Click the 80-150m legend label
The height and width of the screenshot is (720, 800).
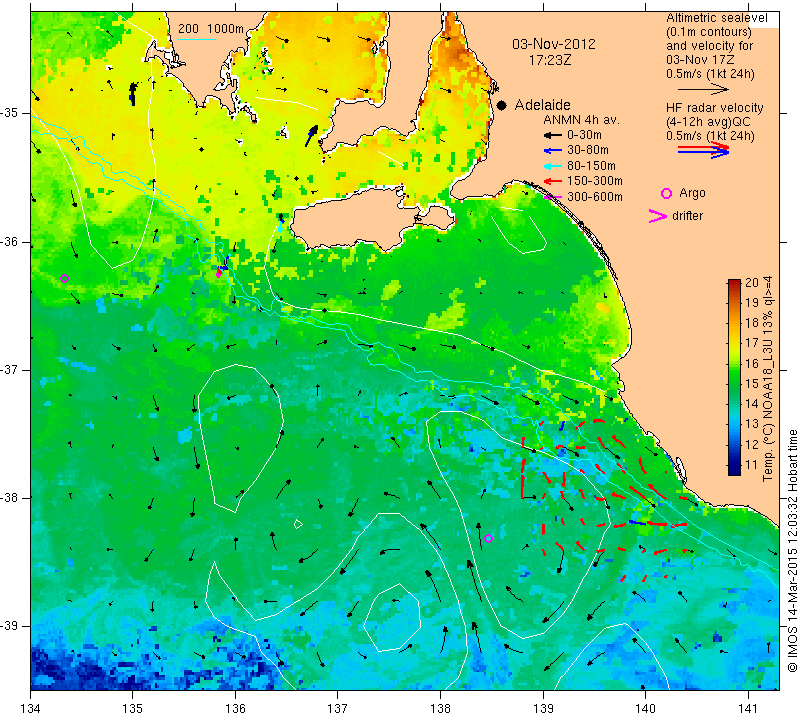pyautogui.click(x=591, y=166)
